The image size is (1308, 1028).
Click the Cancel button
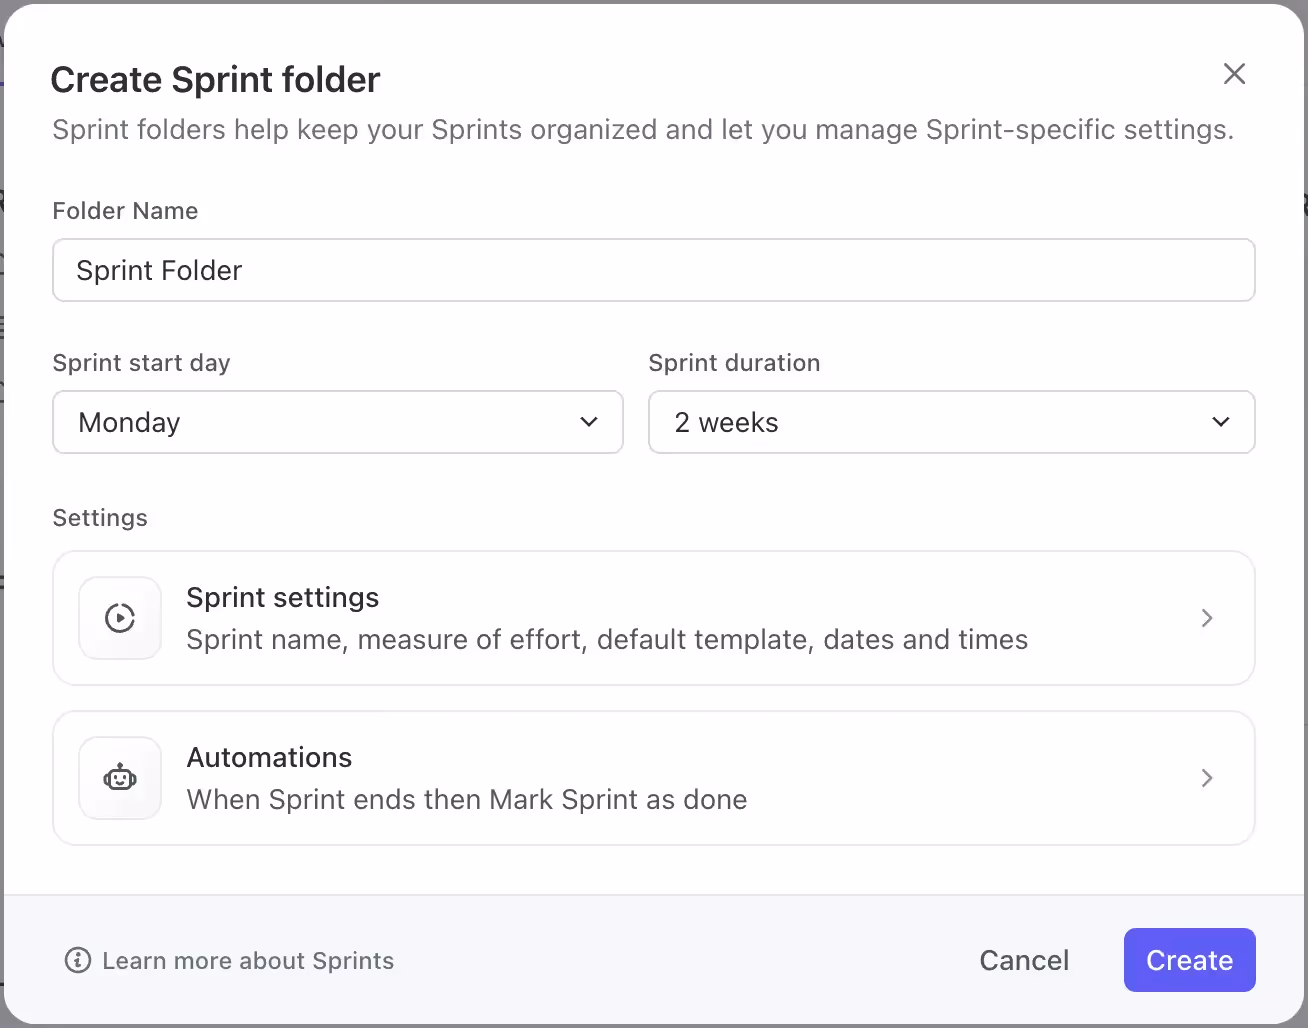point(1024,960)
